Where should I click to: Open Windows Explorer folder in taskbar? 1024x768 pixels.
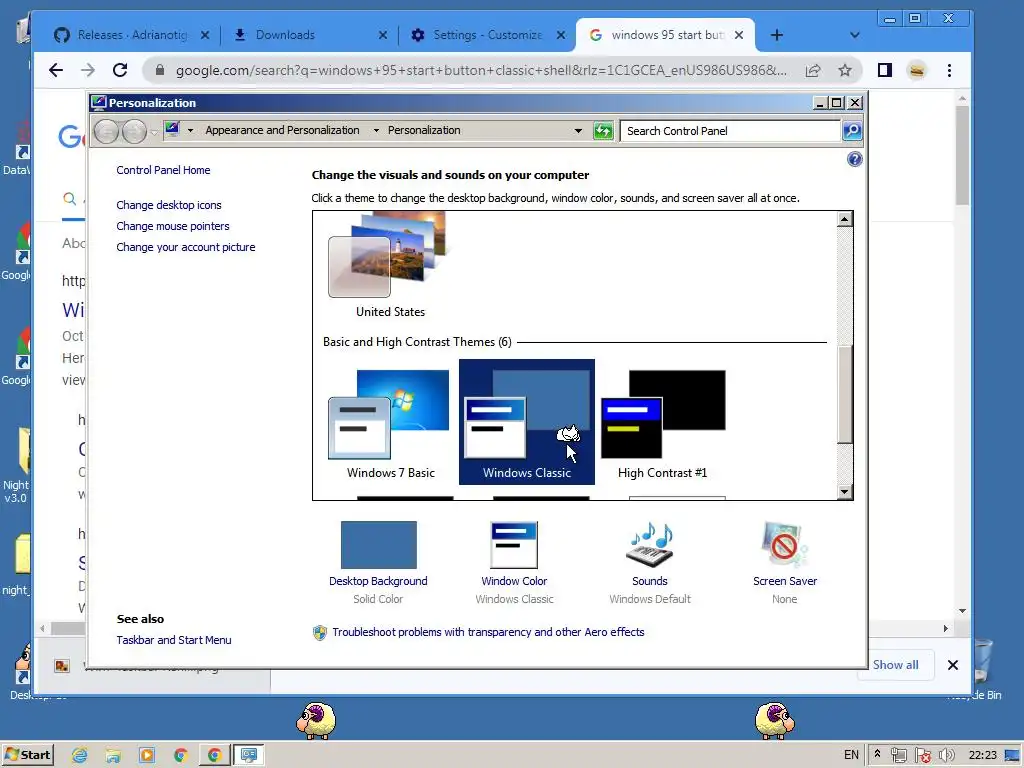(113, 756)
